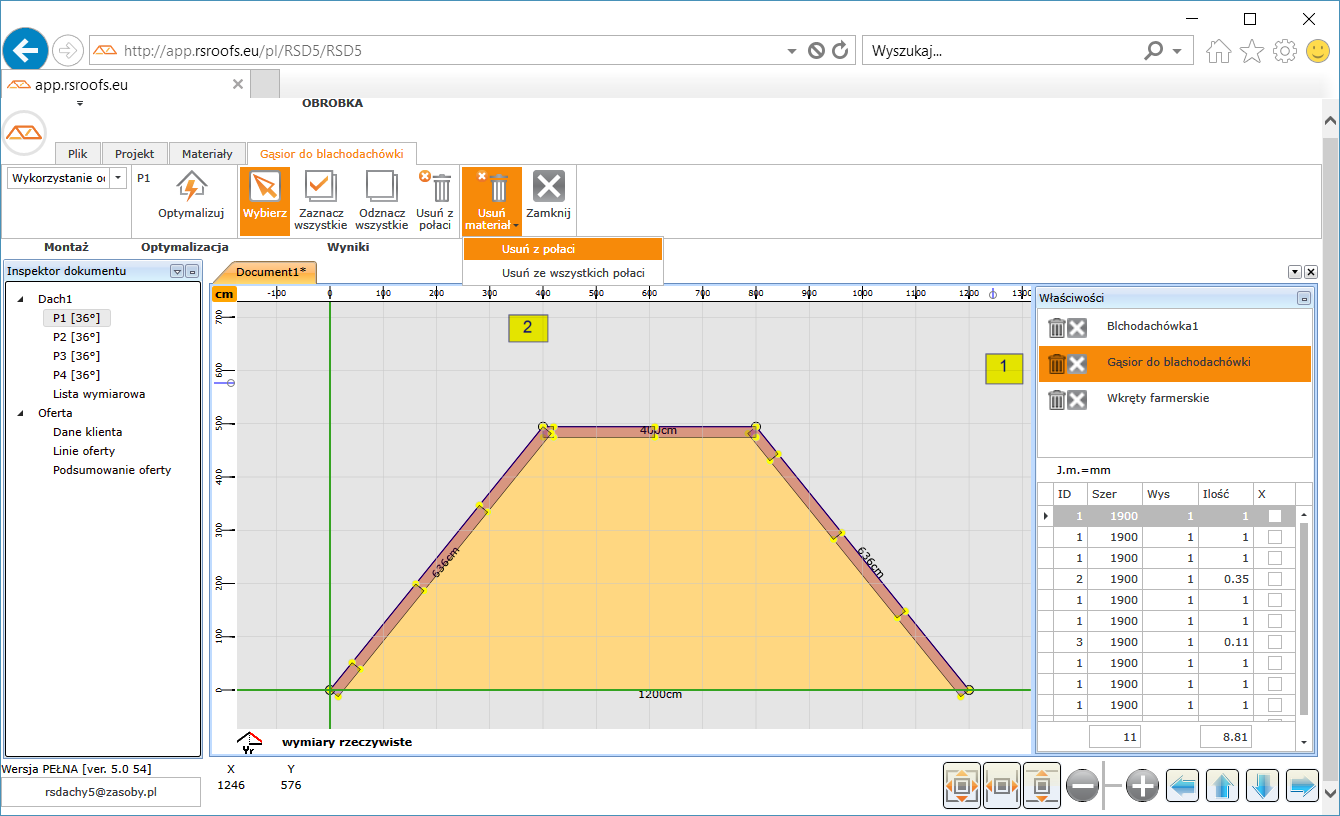
Task: Click the Optymalizuj icon in the ribbon
Action: click(x=191, y=187)
